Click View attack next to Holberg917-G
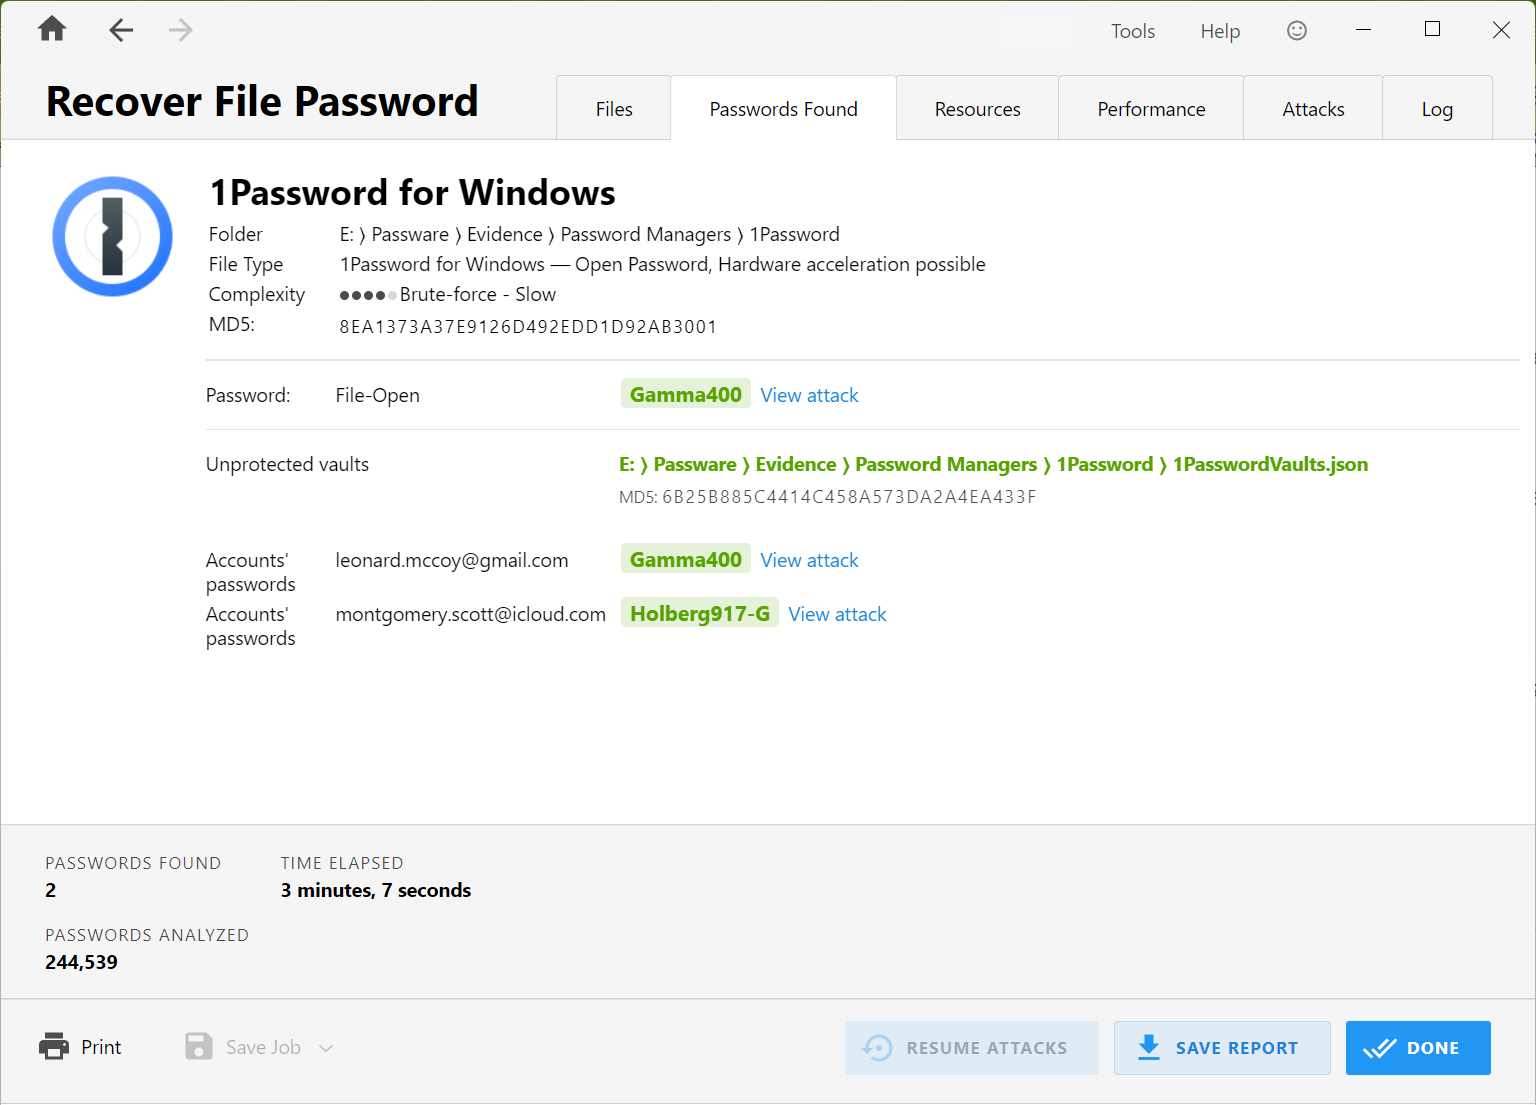 (x=837, y=613)
